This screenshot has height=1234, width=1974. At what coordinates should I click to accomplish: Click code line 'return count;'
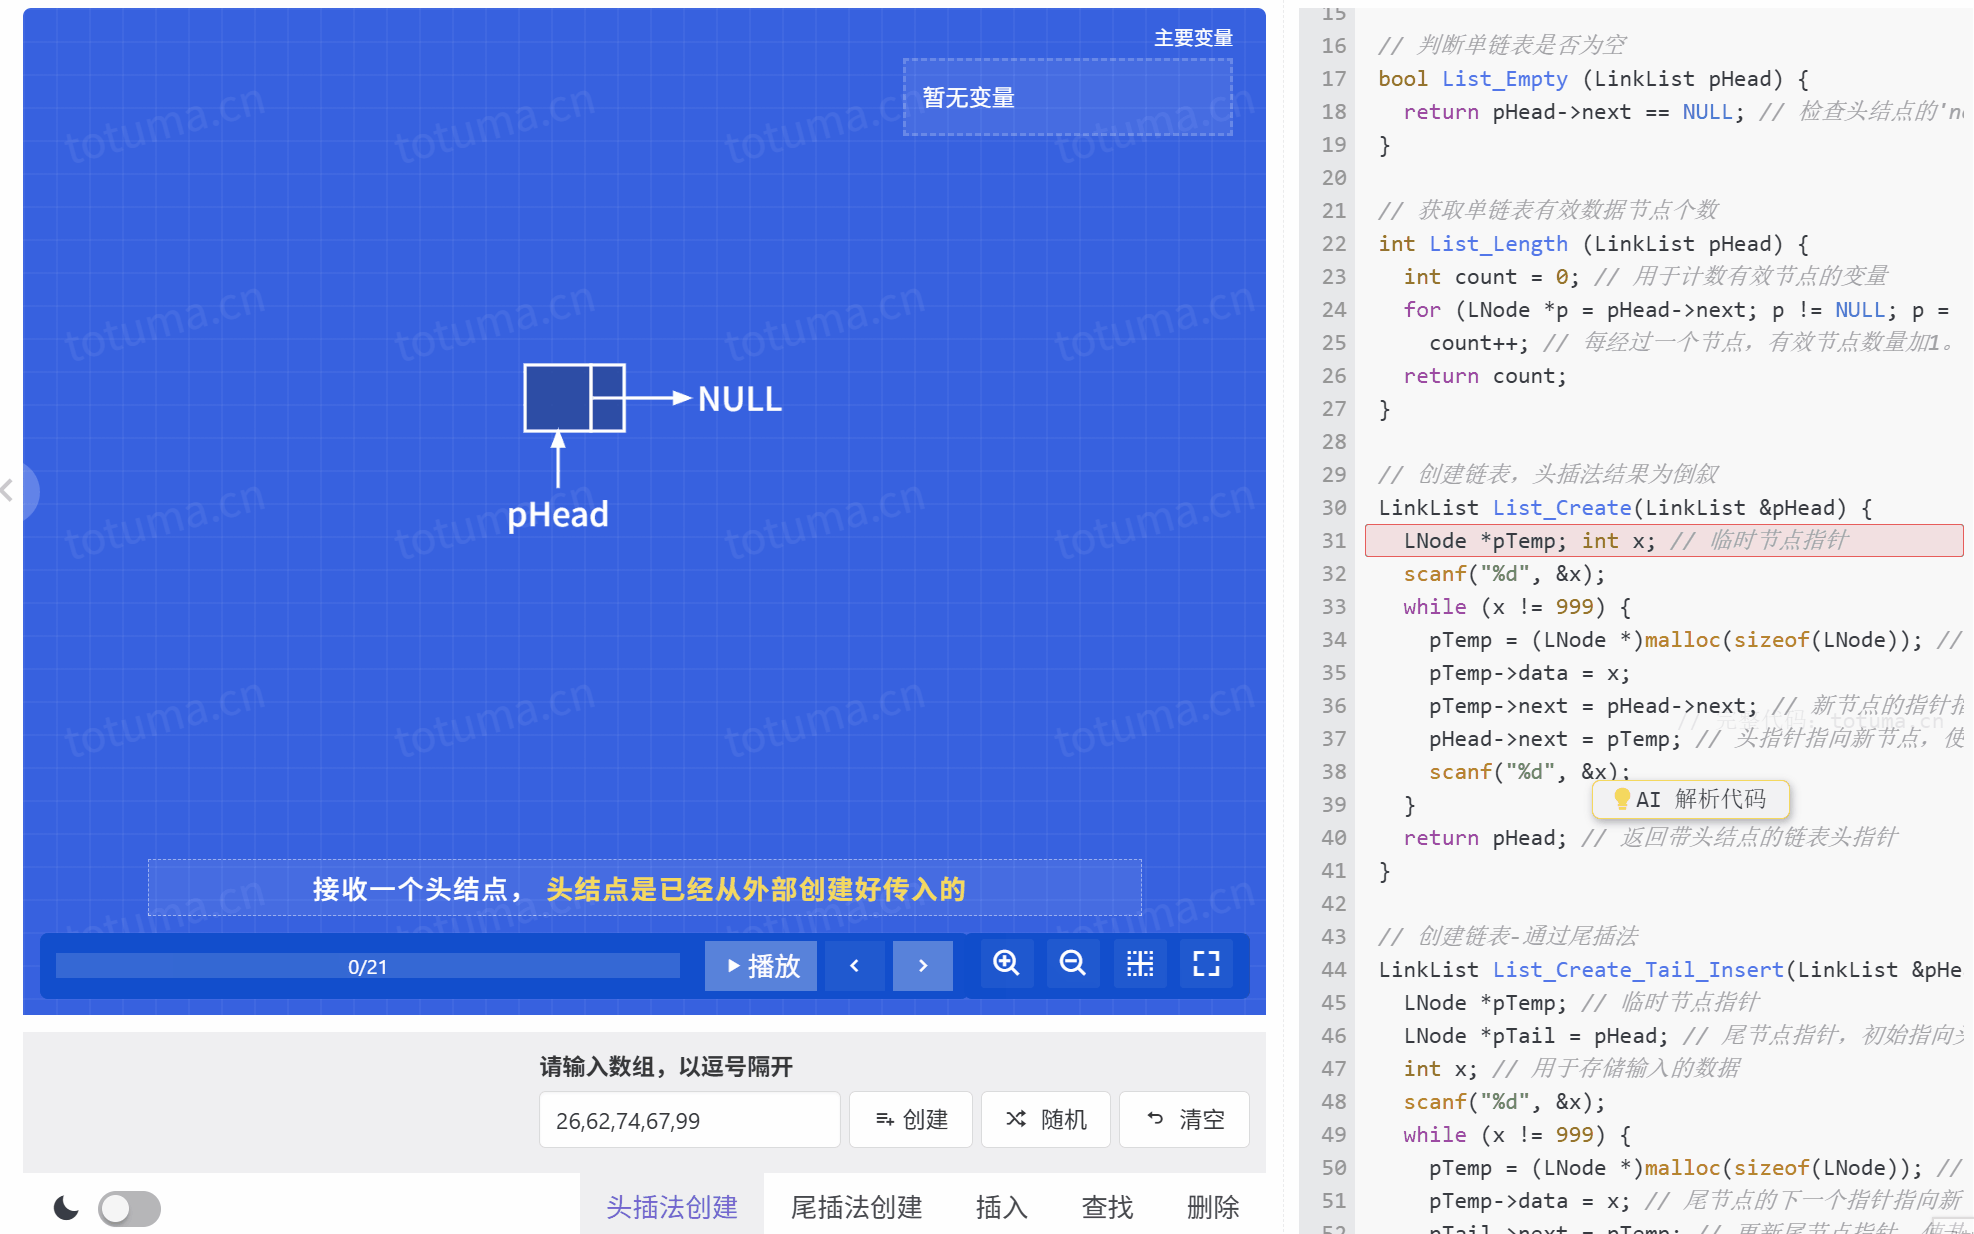(x=1485, y=376)
